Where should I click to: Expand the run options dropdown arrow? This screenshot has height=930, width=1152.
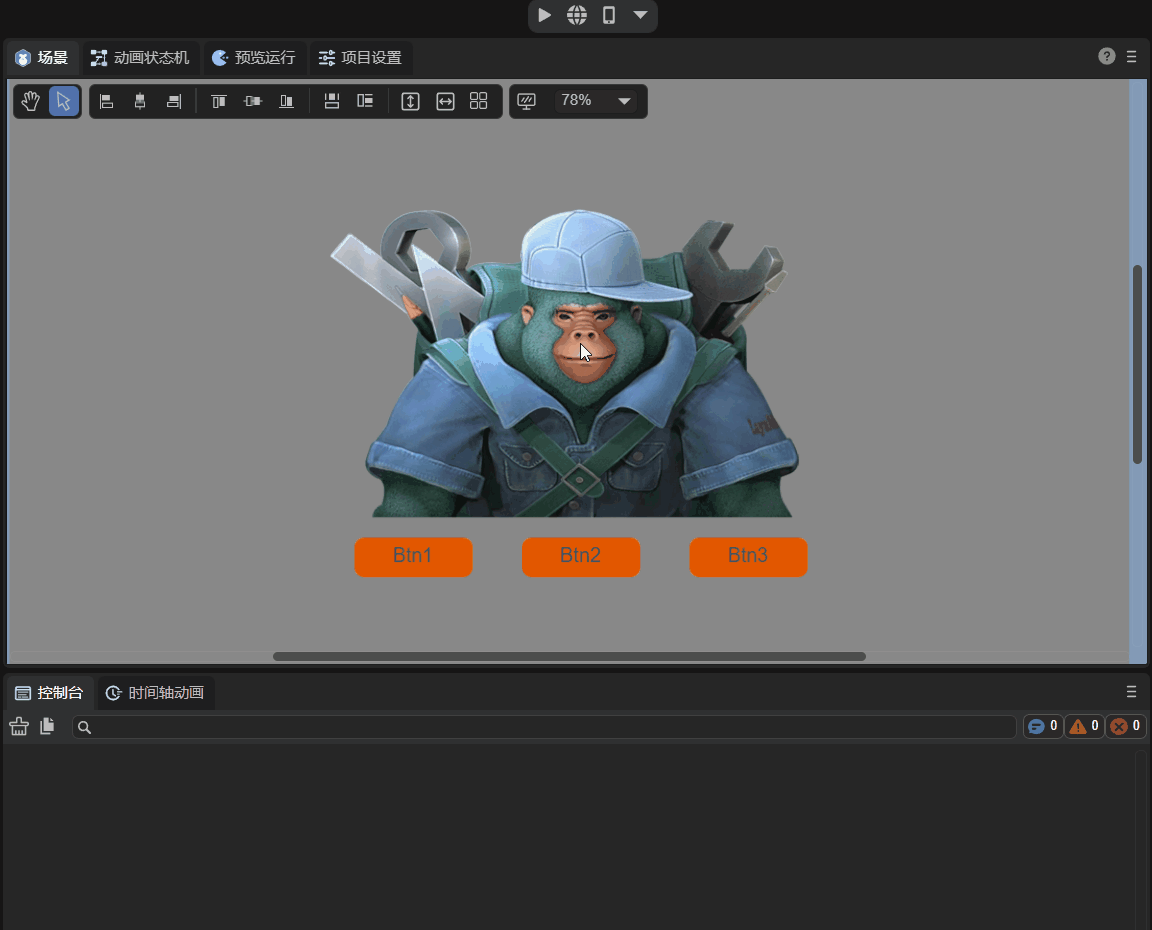(640, 15)
